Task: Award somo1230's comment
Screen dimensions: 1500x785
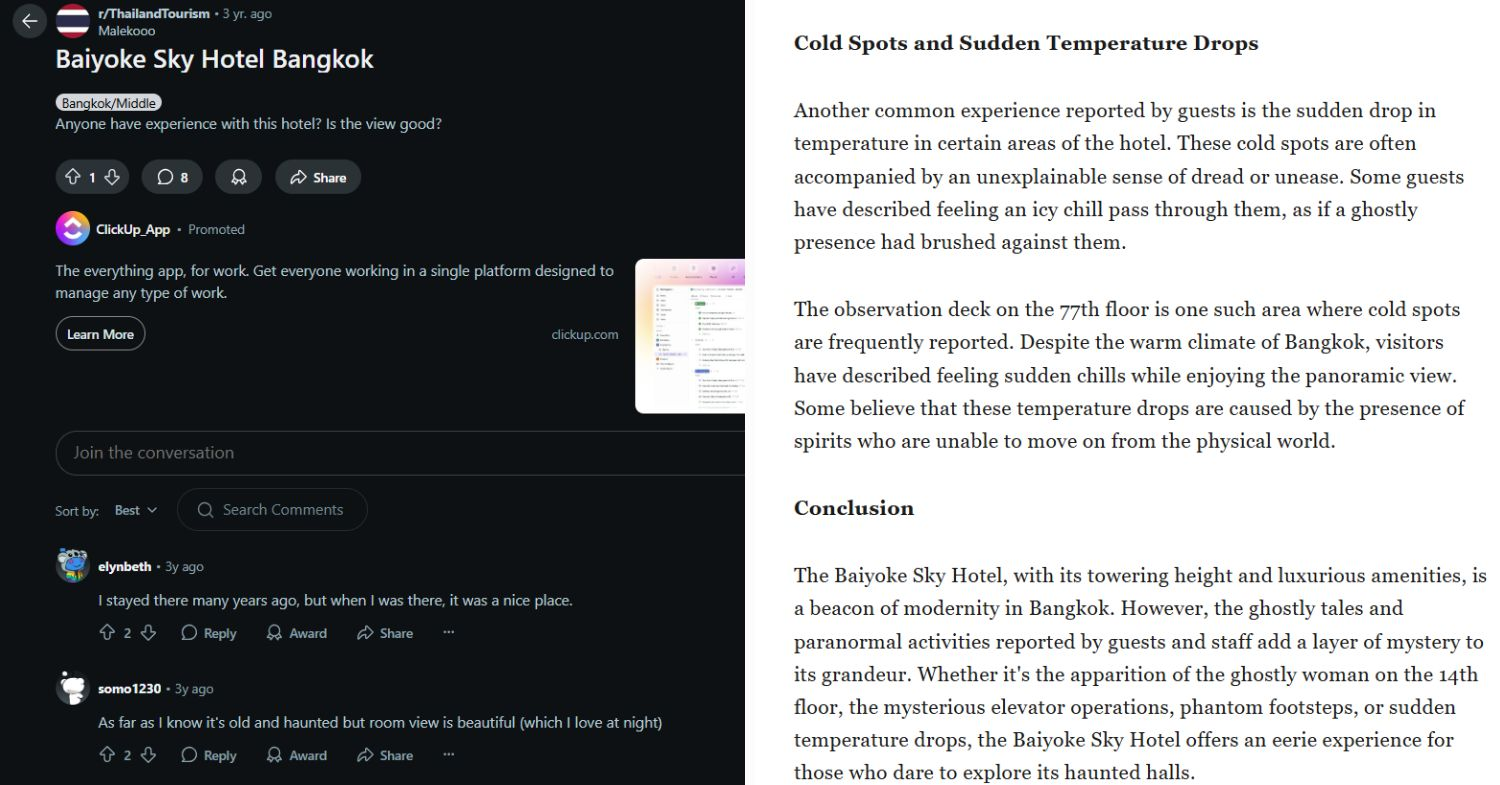Action: (x=297, y=755)
